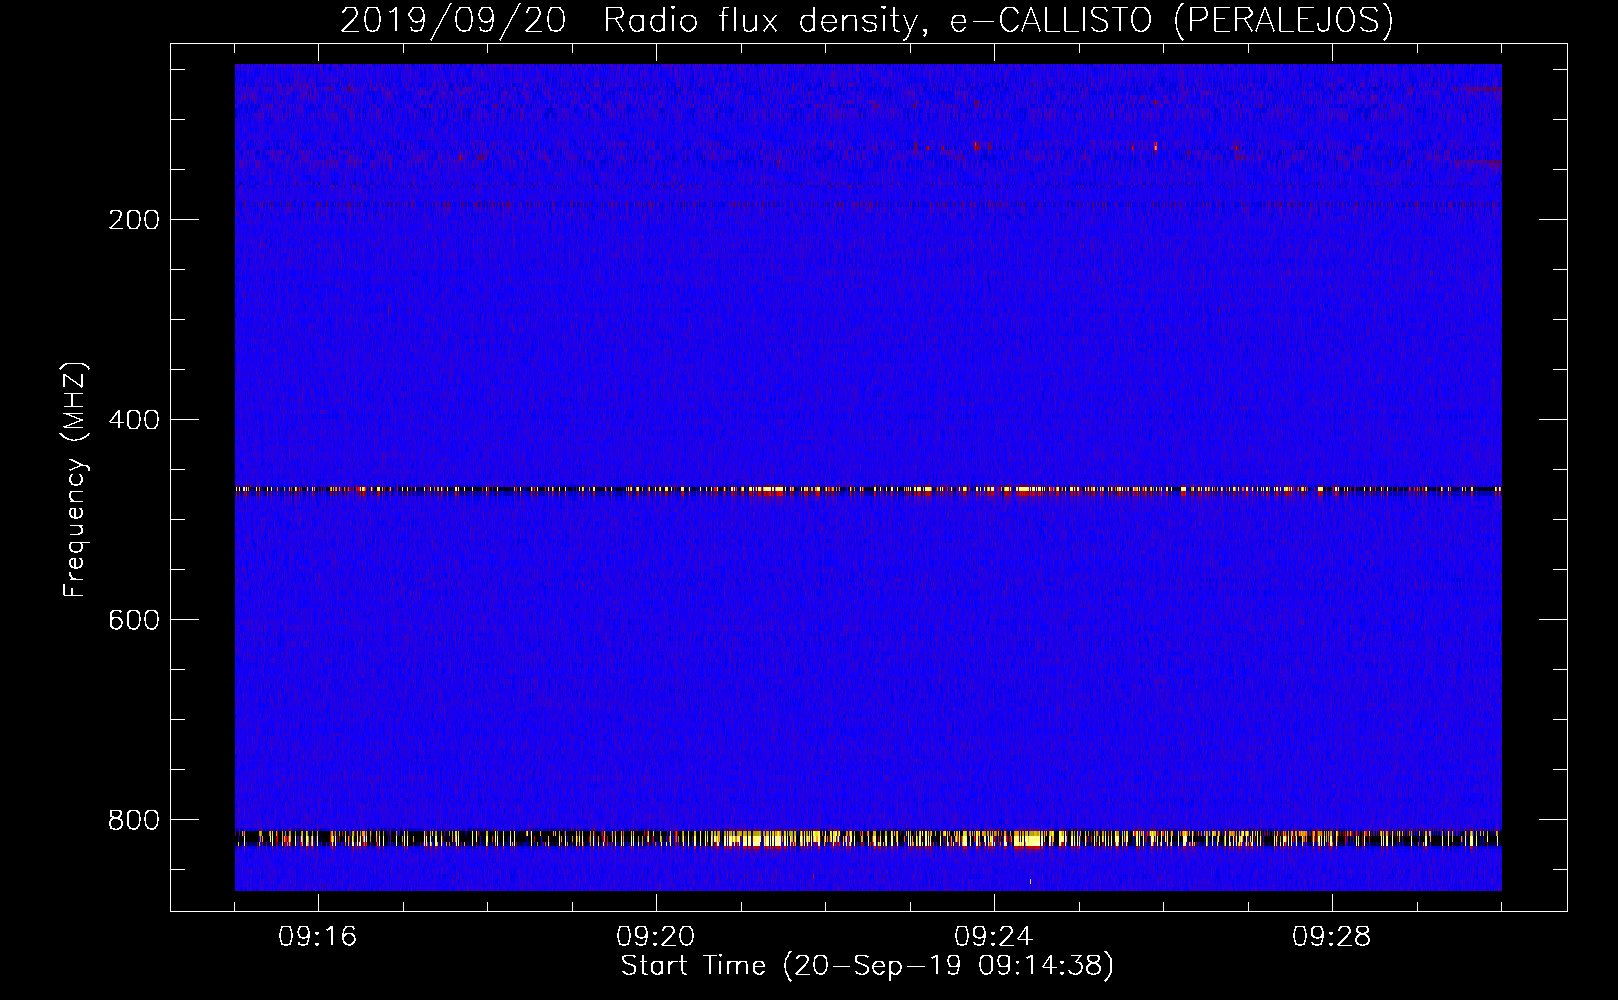Click the "400" frequency tick label
The height and width of the screenshot is (1000, 1618).
pos(134,420)
